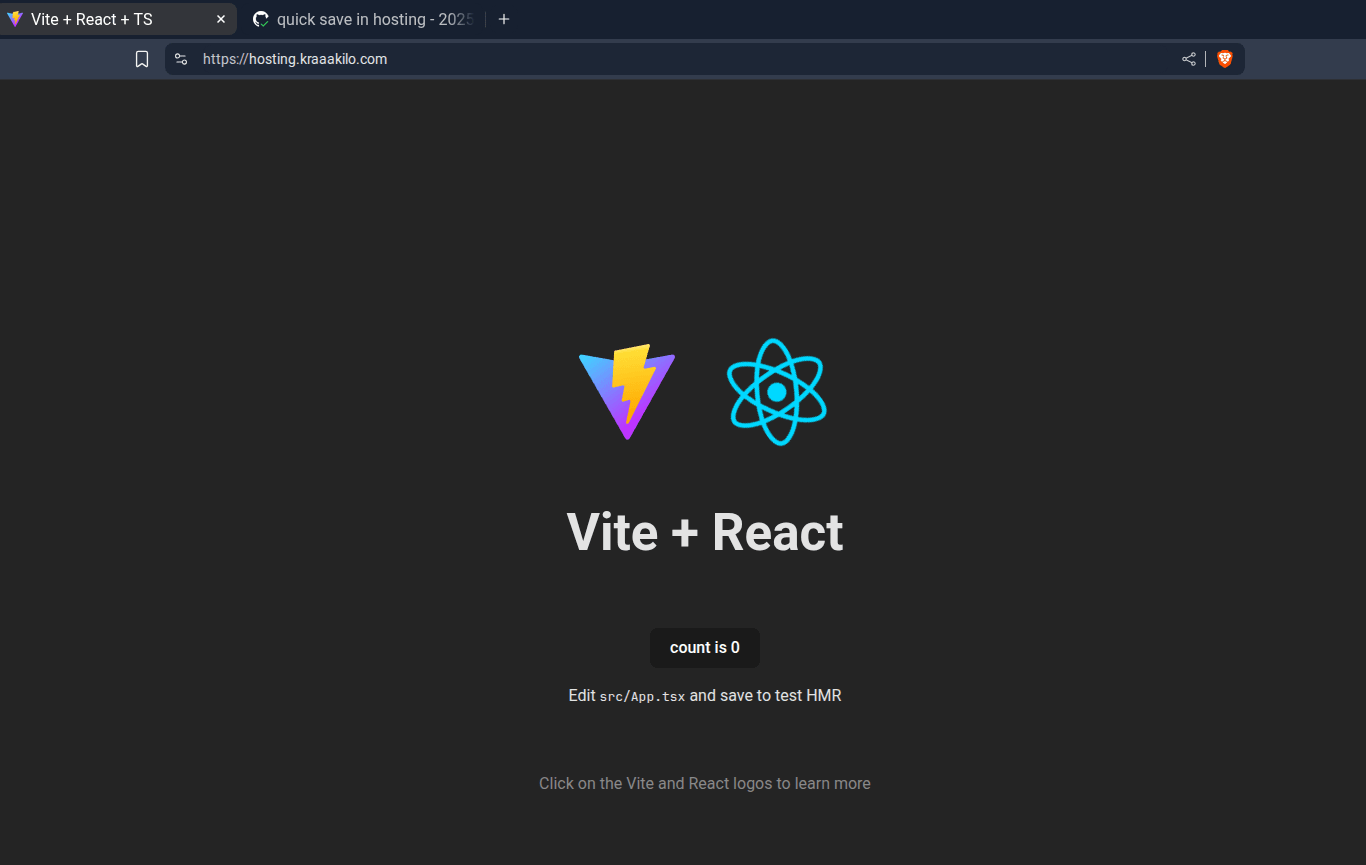Click empty tab strip area right of plus
Image resolution: width=1366 pixels, height=865 pixels.
click(900, 19)
